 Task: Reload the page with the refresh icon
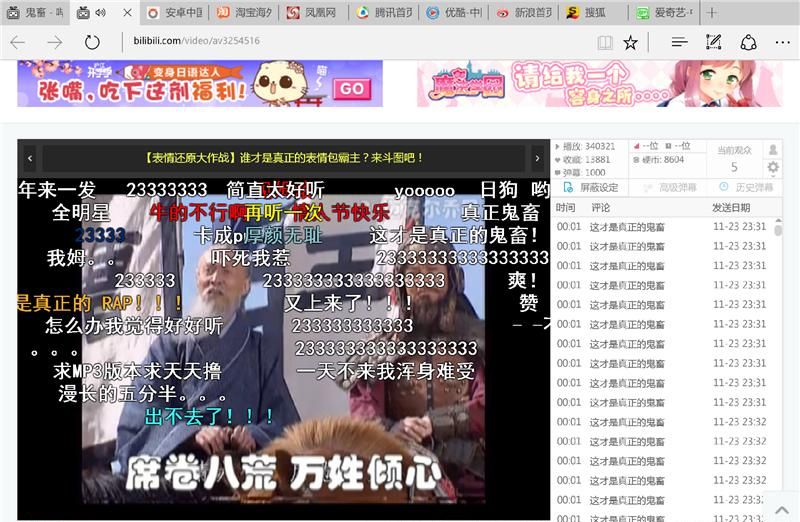92,42
